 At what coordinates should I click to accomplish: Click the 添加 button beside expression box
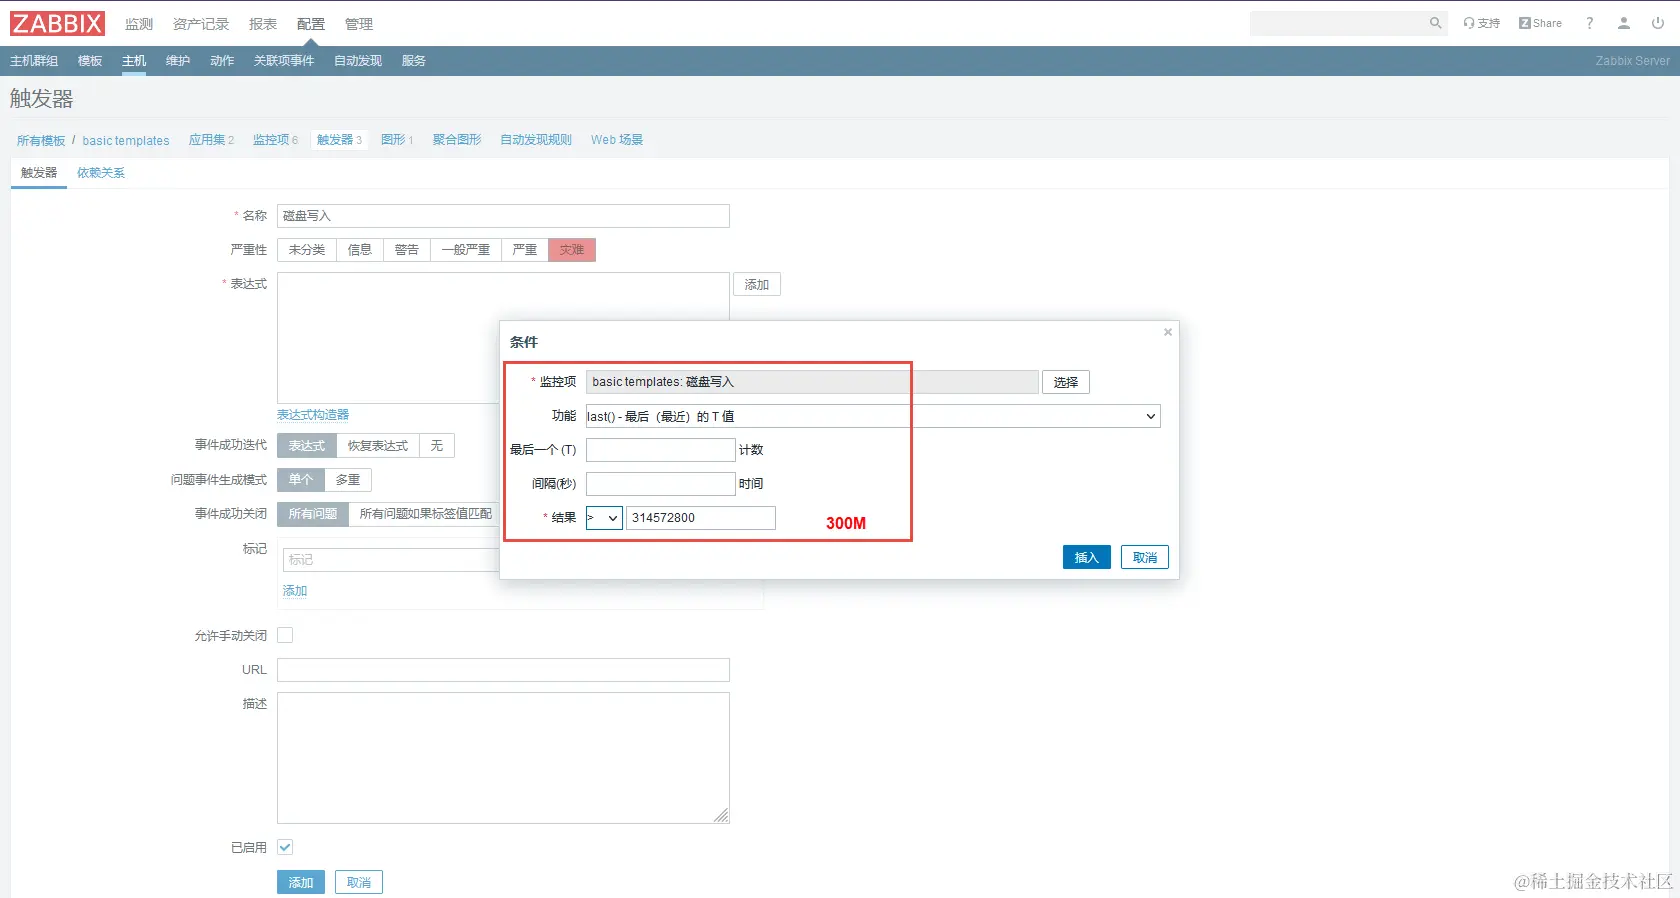pos(757,285)
